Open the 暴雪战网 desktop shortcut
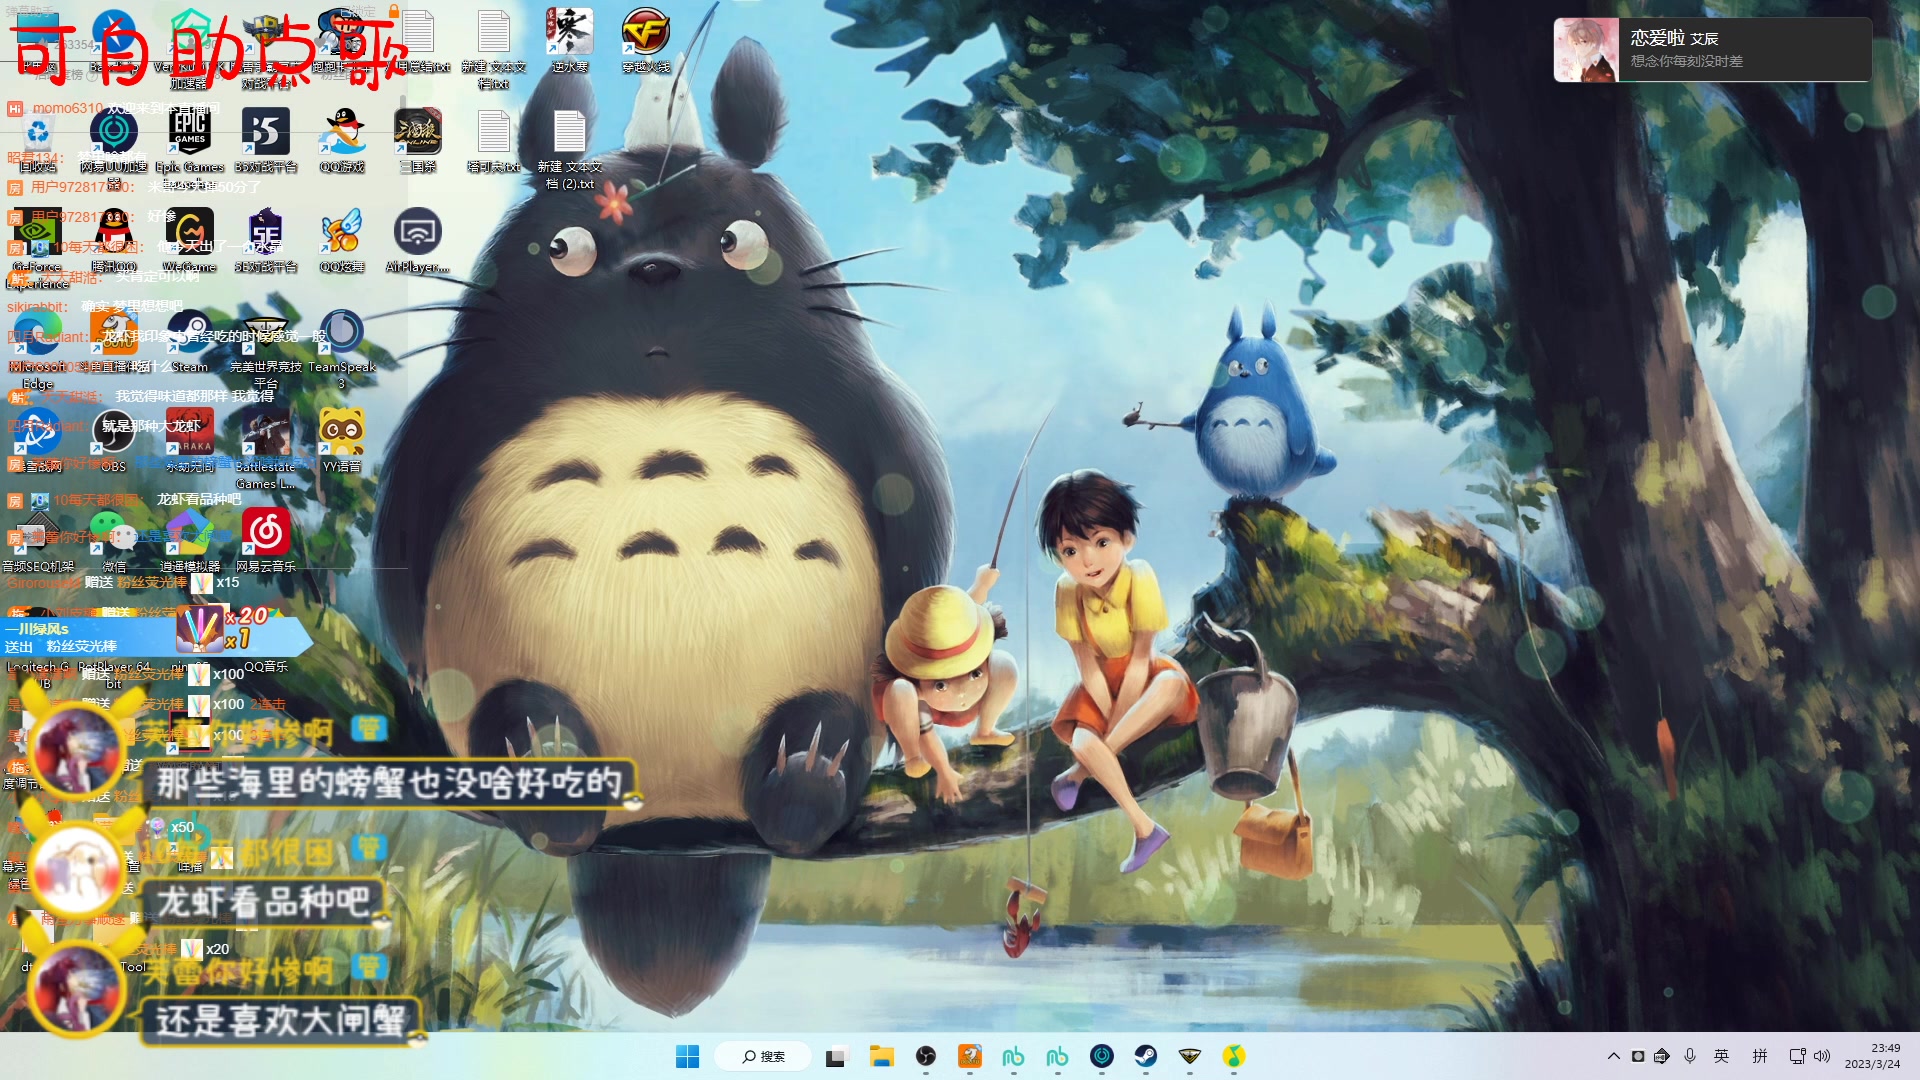The image size is (1920, 1080). [38, 440]
